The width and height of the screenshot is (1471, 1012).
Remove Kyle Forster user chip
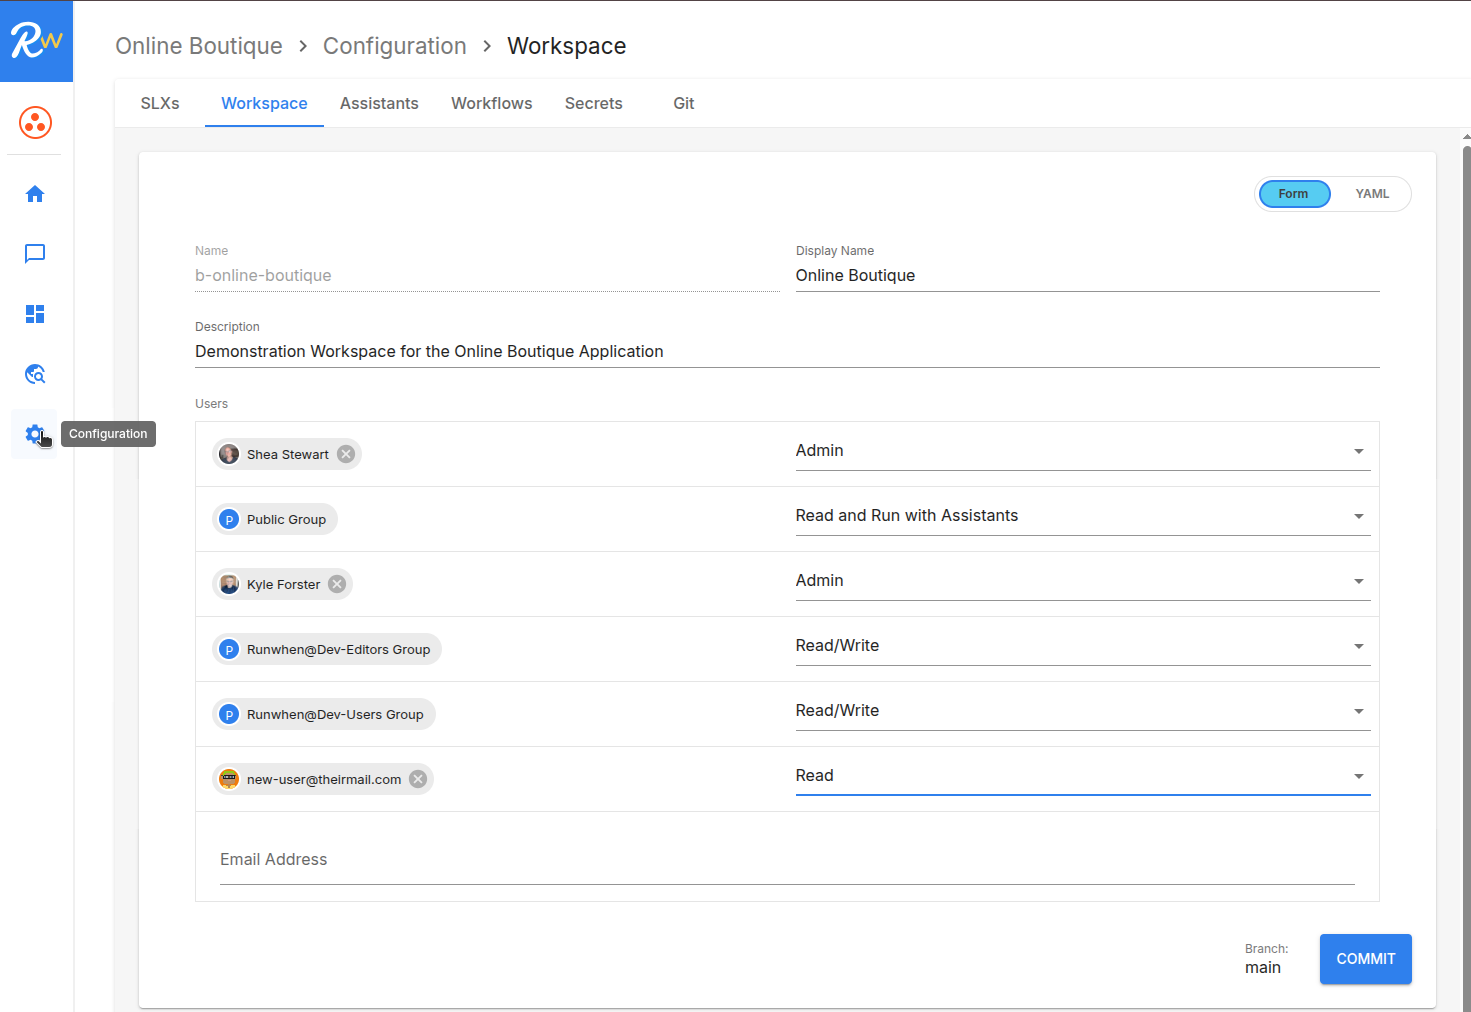pyautogui.click(x=338, y=584)
